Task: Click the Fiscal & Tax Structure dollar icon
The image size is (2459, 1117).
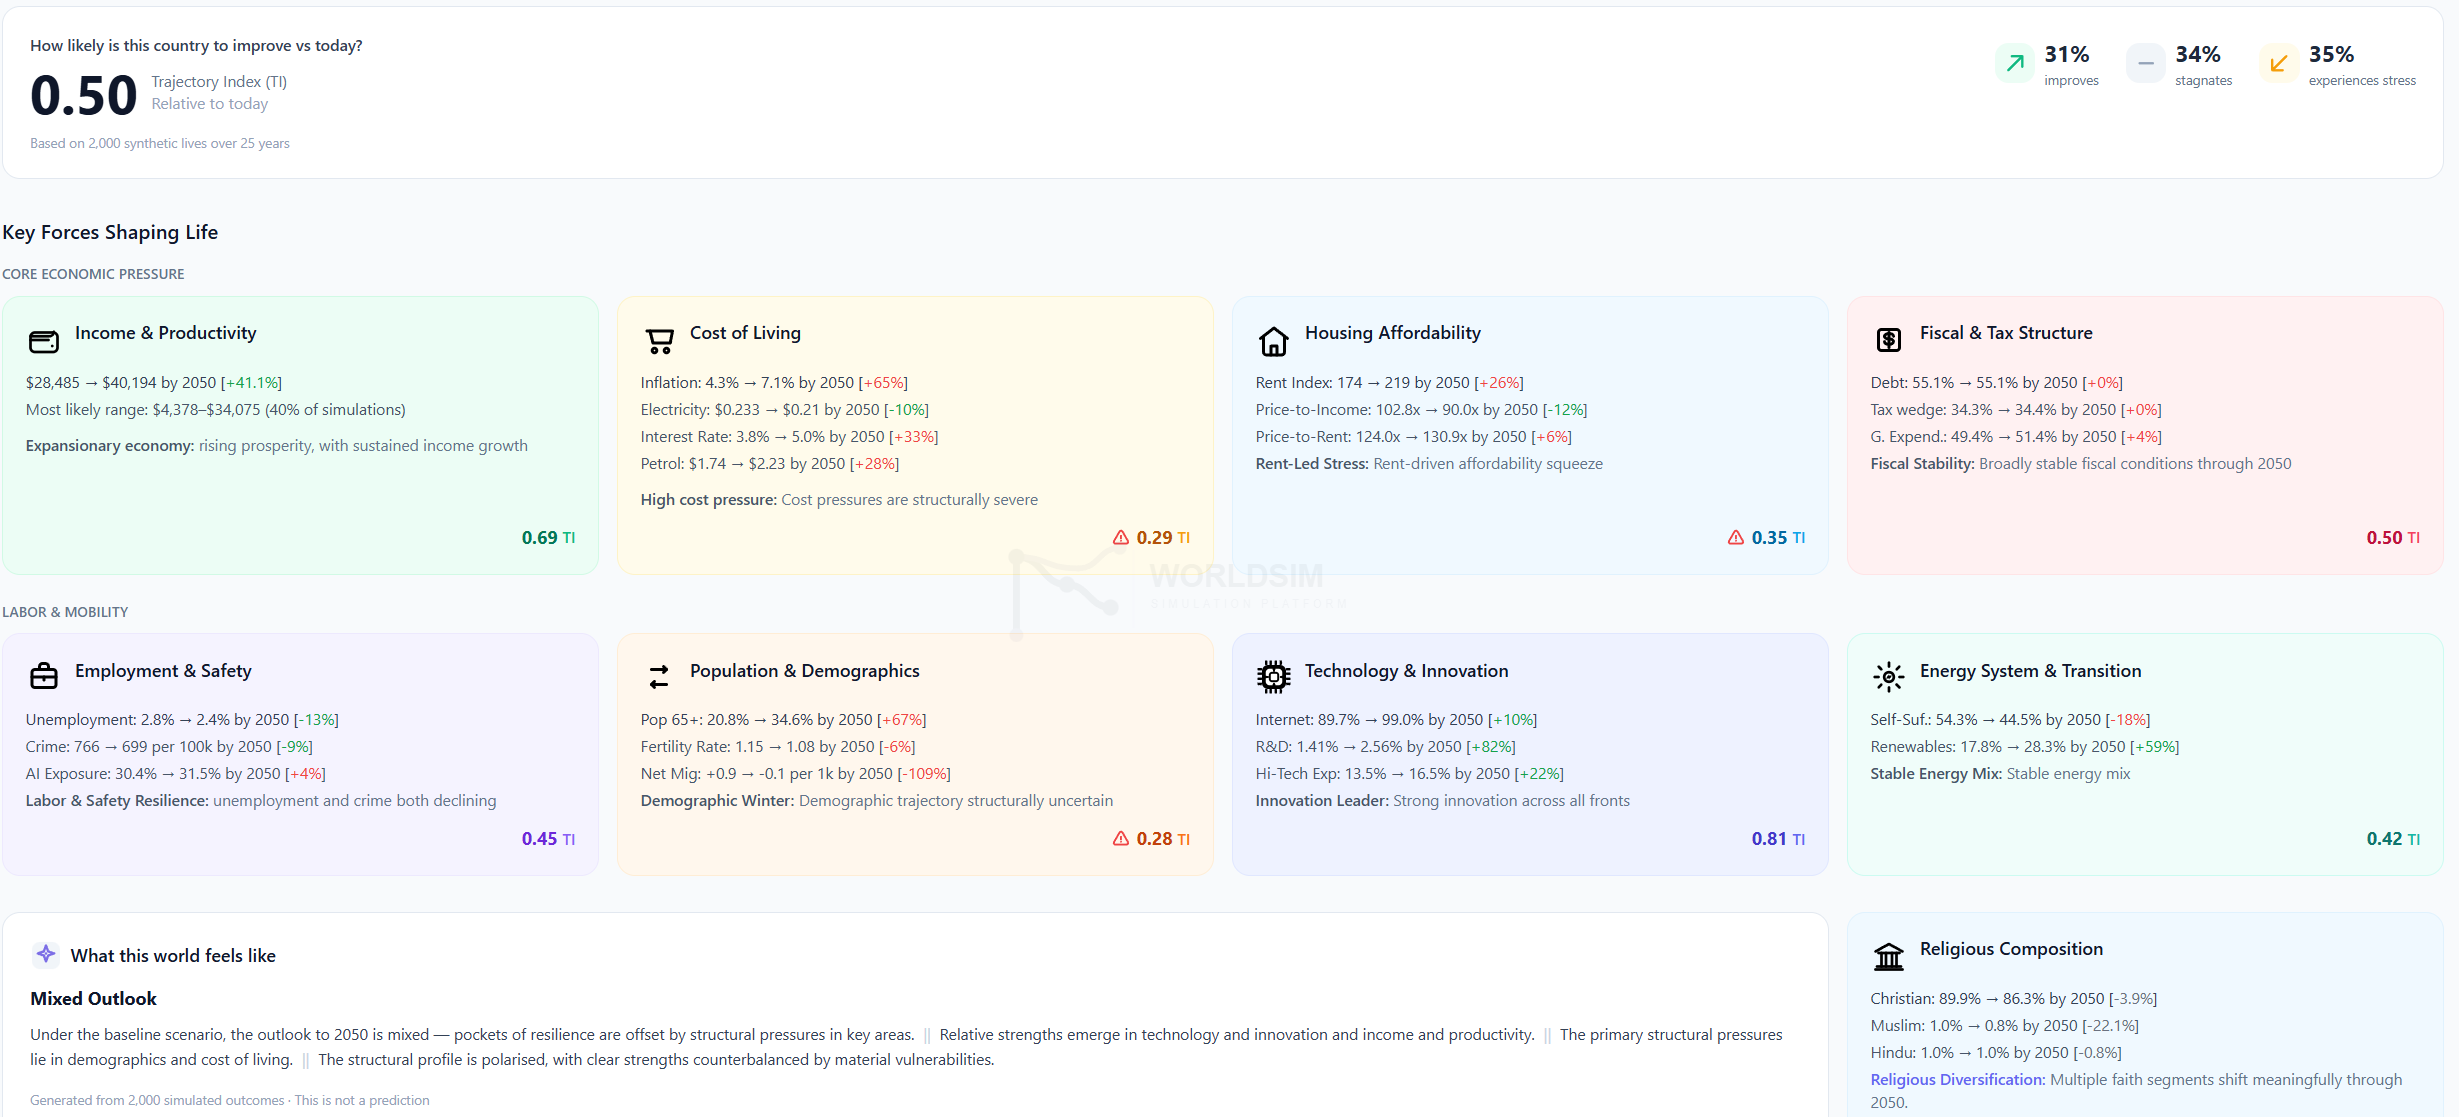Action: (x=1888, y=341)
